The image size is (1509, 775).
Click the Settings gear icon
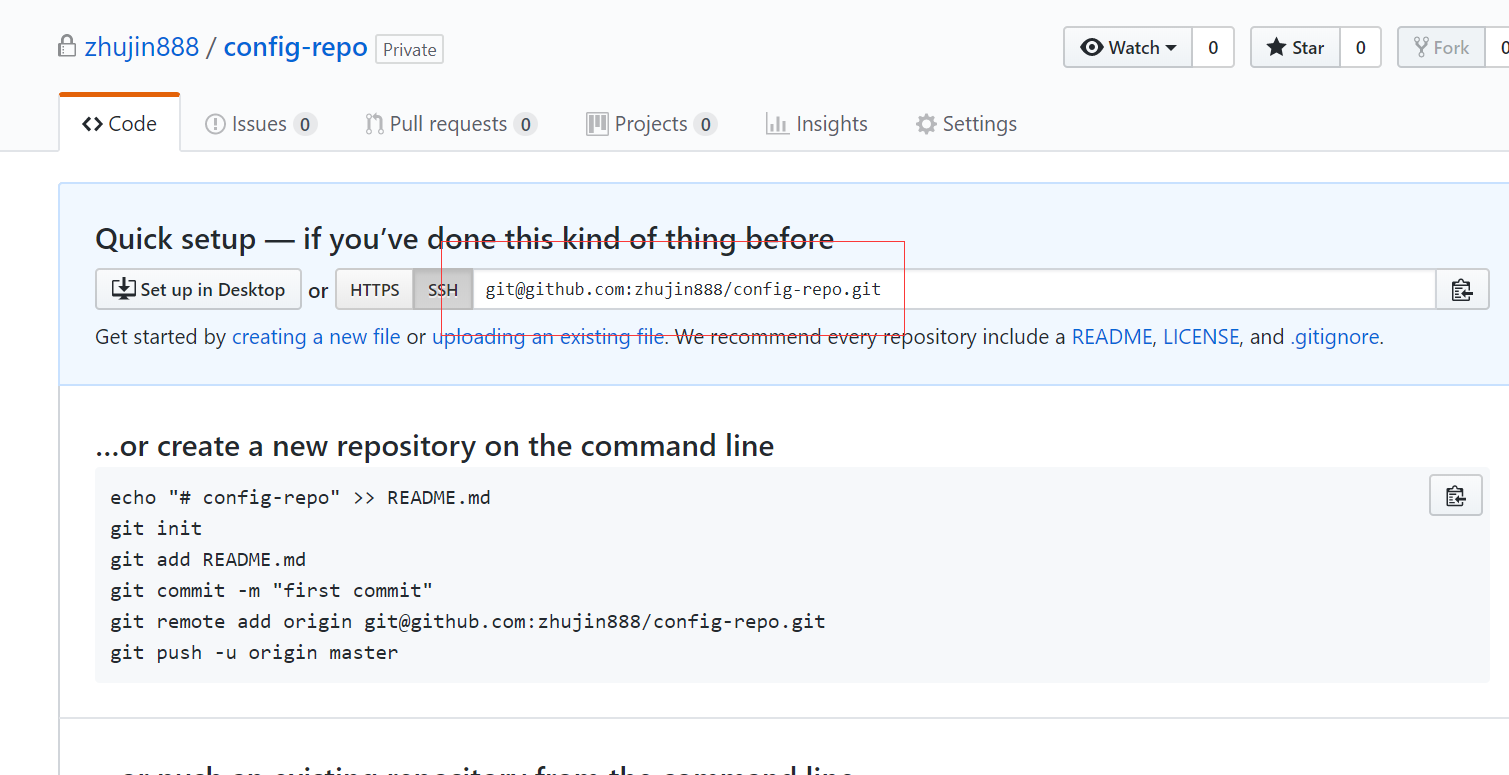click(926, 124)
